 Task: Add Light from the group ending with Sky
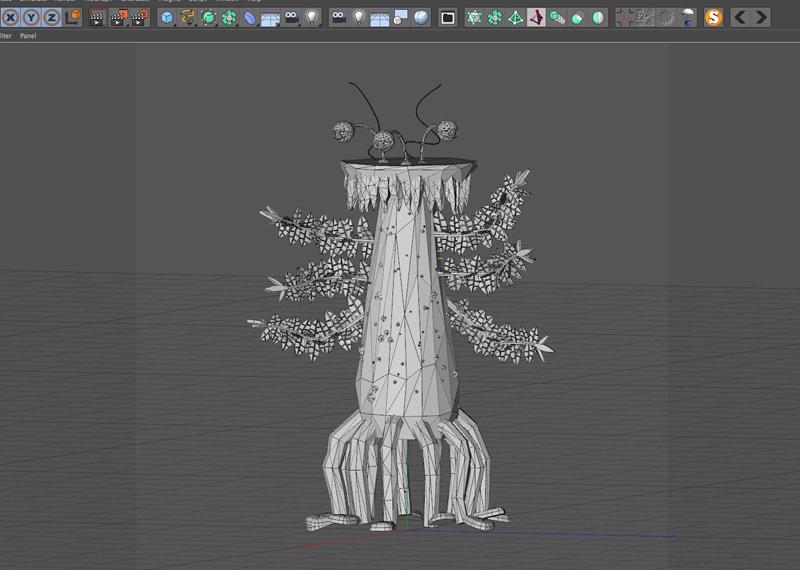[359, 18]
